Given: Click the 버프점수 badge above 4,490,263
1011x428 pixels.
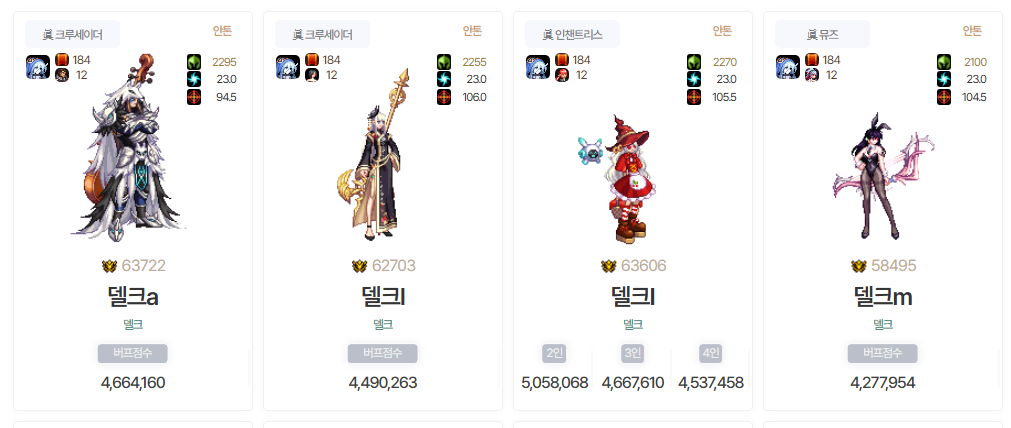Looking at the screenshot, I should pos(383,353).
